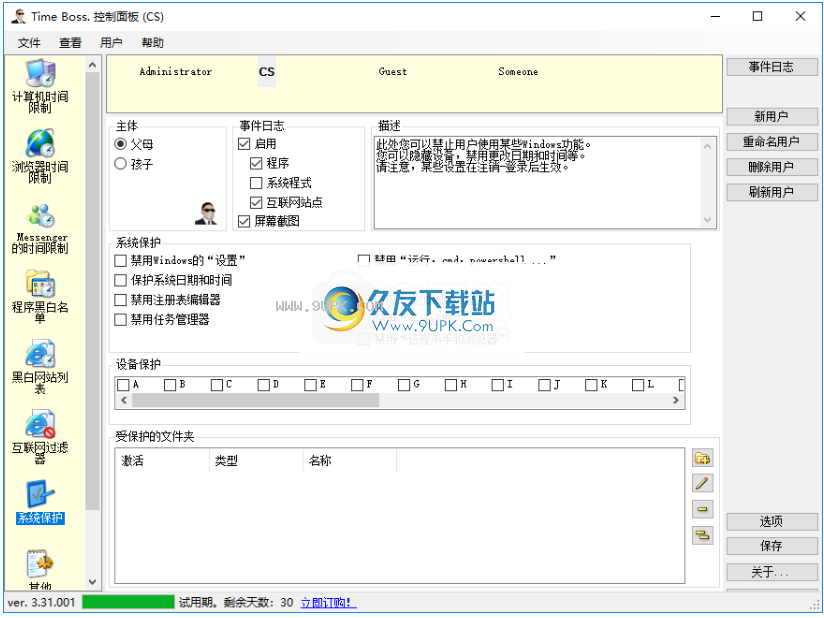Image resolution: width=824 pixels, height=618 pixels.
Task: Click the ver. 3.31.001 status text
Action: (x=42, y=603)
